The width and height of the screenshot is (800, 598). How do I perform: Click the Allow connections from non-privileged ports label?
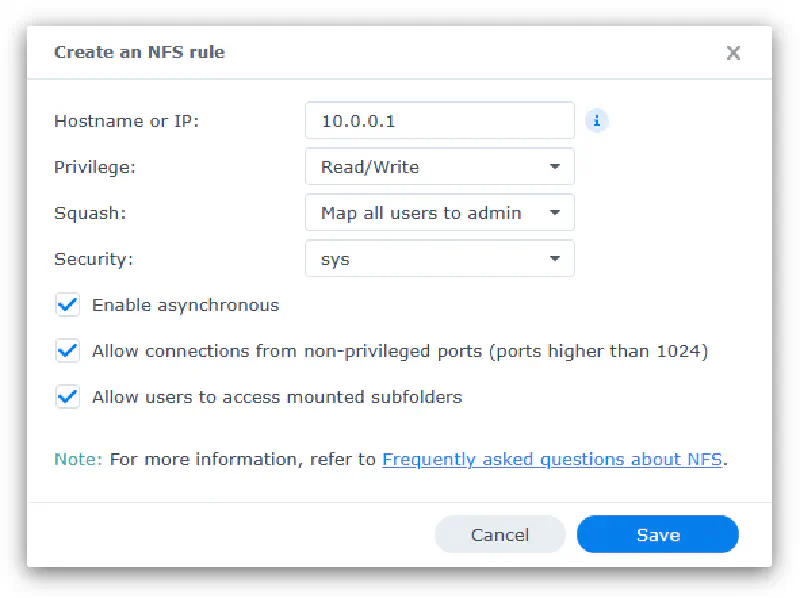pyautogui.click(x=399, y=351)
